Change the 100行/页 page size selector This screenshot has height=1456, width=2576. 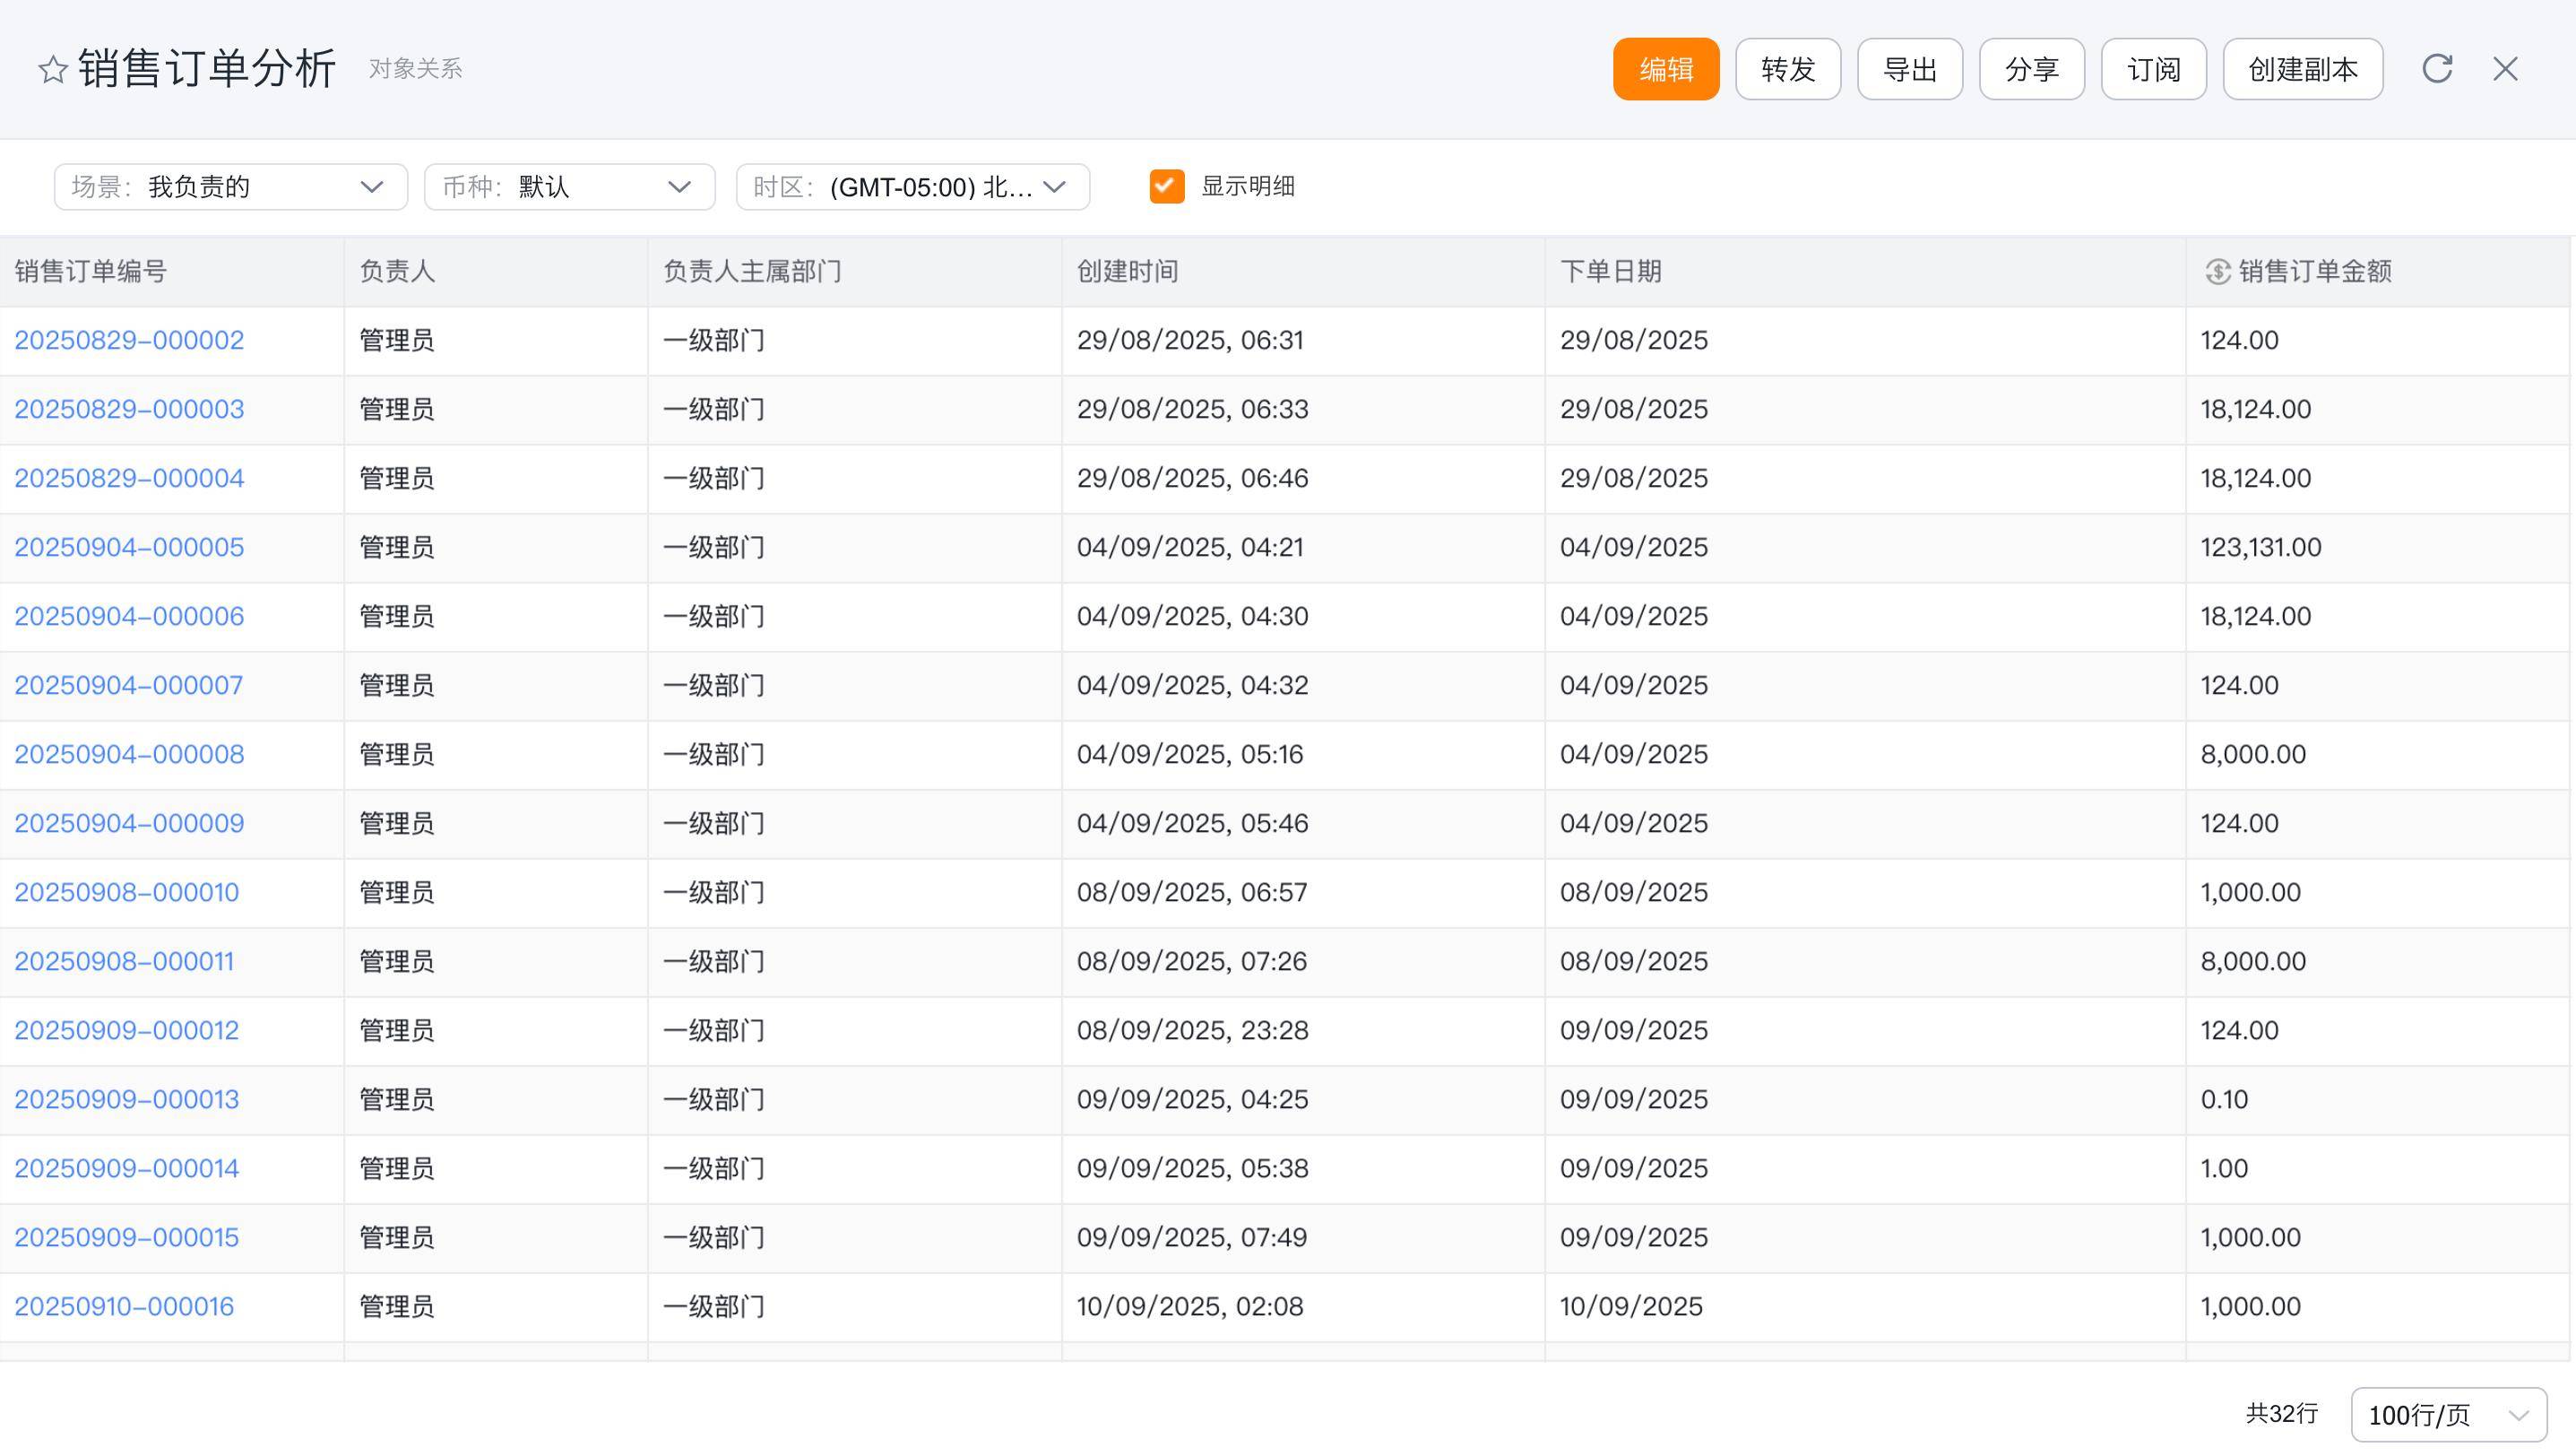[x=2448, y=1414]
